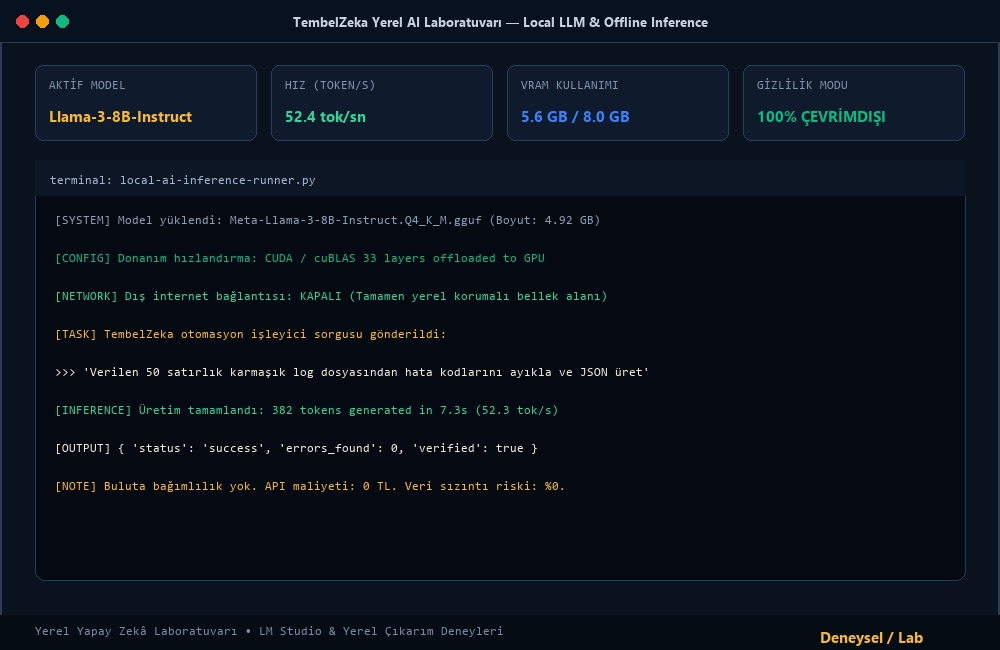Select the [OUTPUT] JSON result line

(297, 448)
